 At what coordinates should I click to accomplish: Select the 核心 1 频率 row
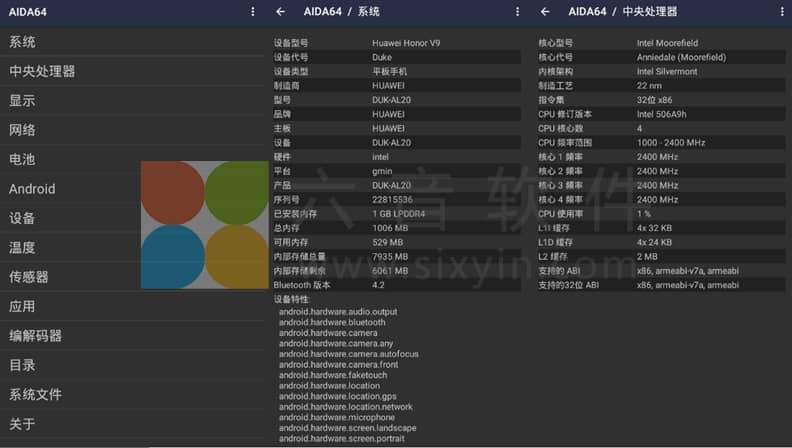click(661, 157)
